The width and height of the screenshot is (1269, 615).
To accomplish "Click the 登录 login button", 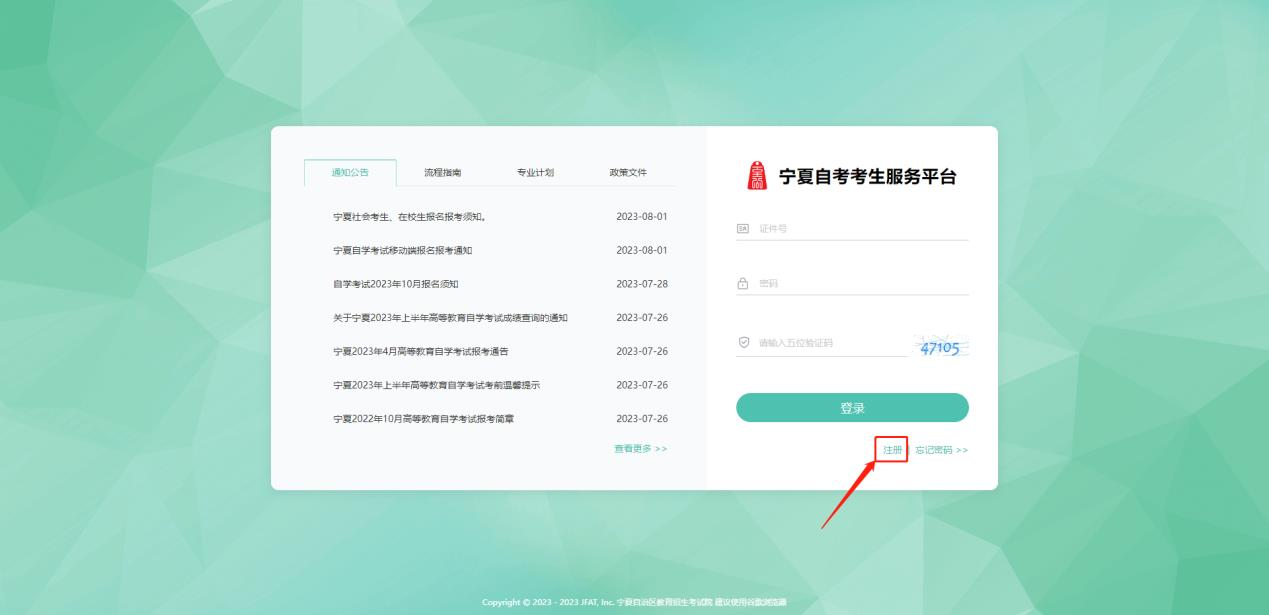I will [852, 407].
